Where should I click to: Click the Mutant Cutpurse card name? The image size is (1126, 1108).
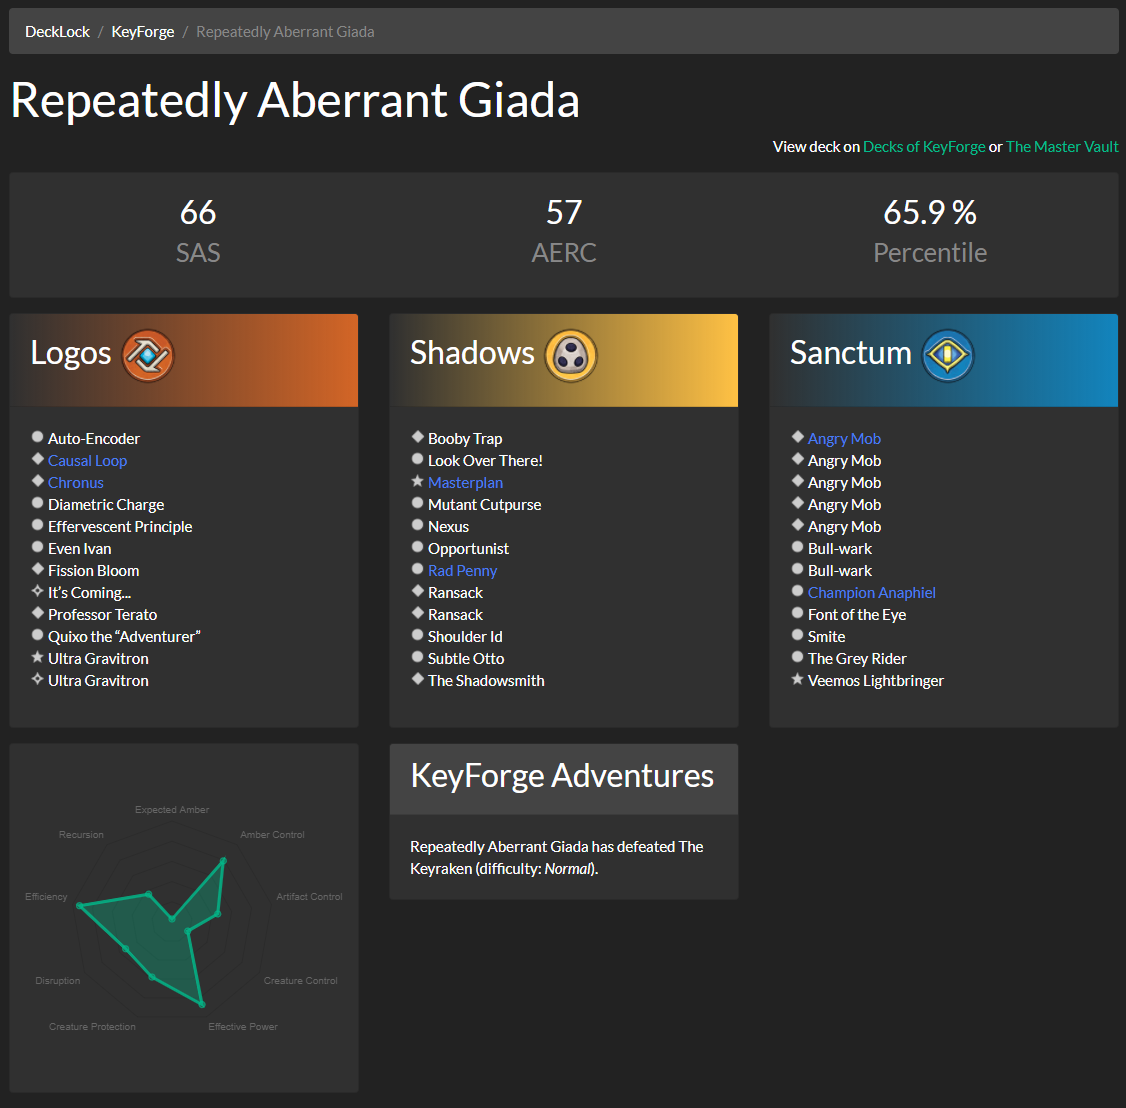(485, 505)
